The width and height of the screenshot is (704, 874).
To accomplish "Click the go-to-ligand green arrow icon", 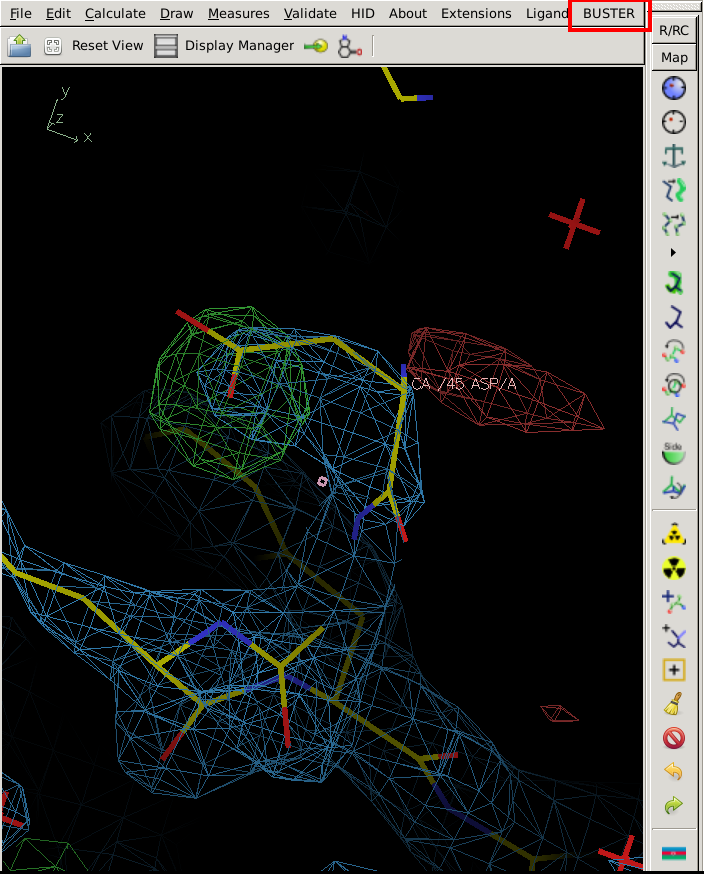I will 316,46.
